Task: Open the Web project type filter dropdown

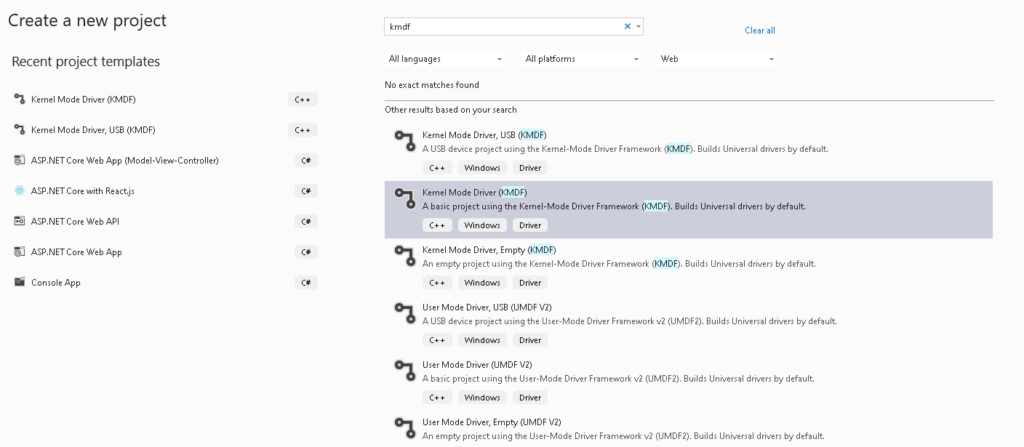Action: [x=716, y=59]
